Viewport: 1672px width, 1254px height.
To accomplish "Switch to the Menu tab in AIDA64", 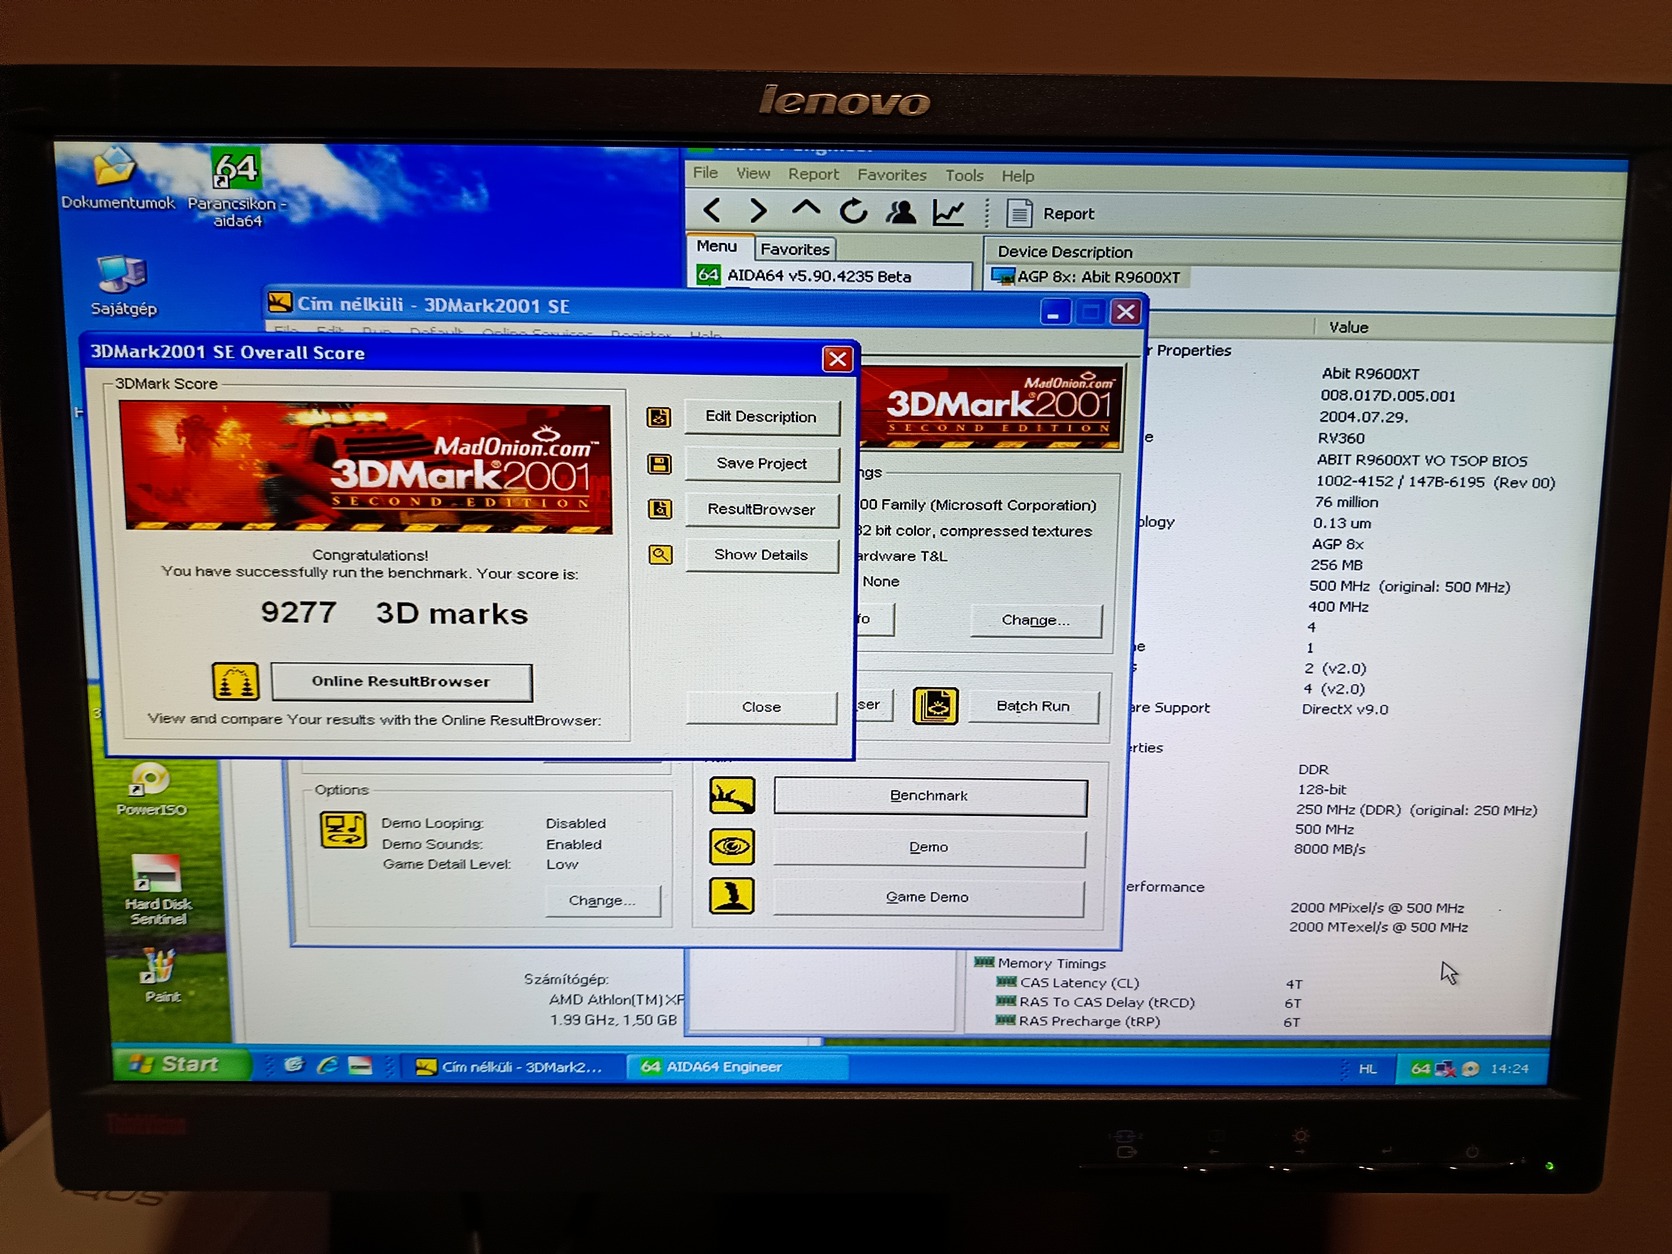I will 717,246.
